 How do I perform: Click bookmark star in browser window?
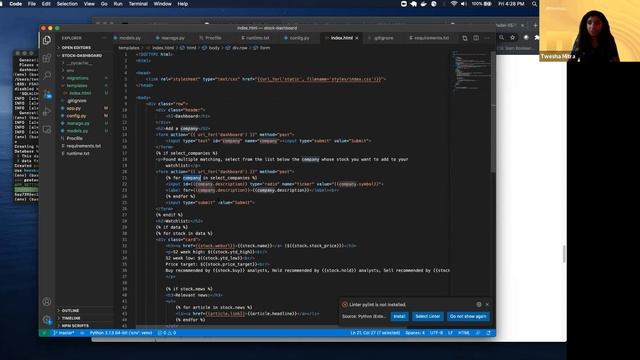point(513,38)
